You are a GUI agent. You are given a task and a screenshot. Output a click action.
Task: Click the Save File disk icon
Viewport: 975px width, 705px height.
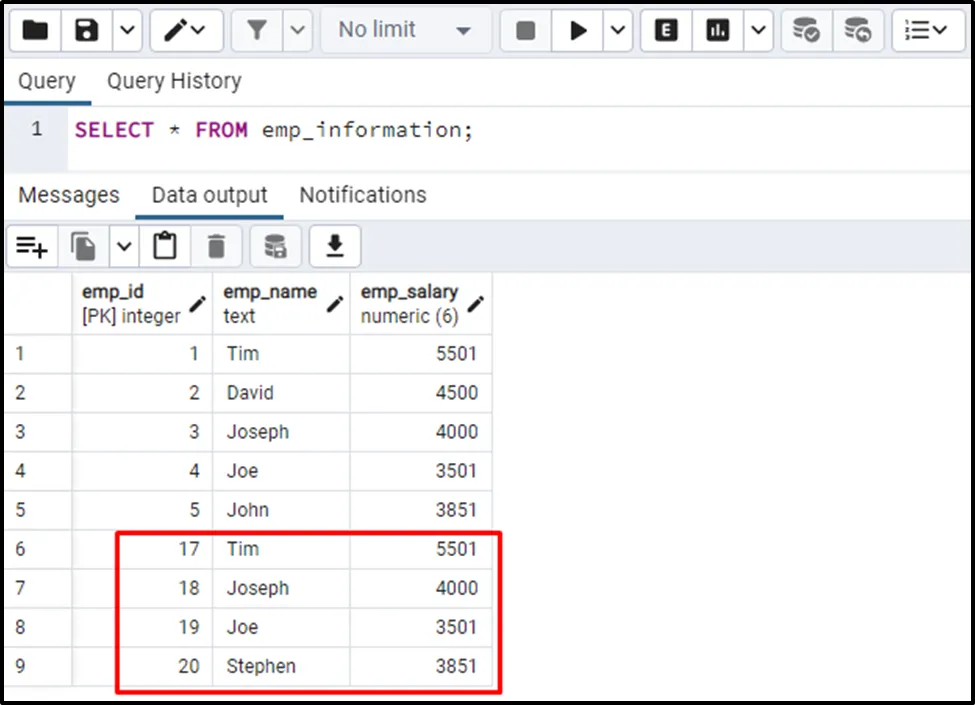[89, 31]
